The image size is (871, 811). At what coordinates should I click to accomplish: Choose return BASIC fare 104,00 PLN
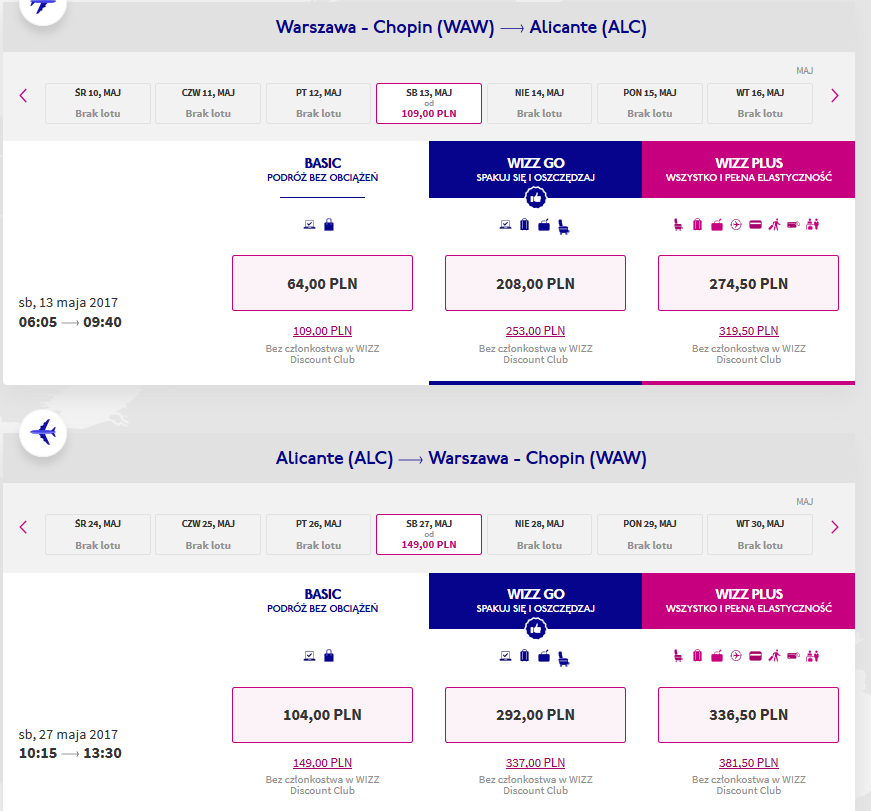pyautogui.click(x=322, y=715)
